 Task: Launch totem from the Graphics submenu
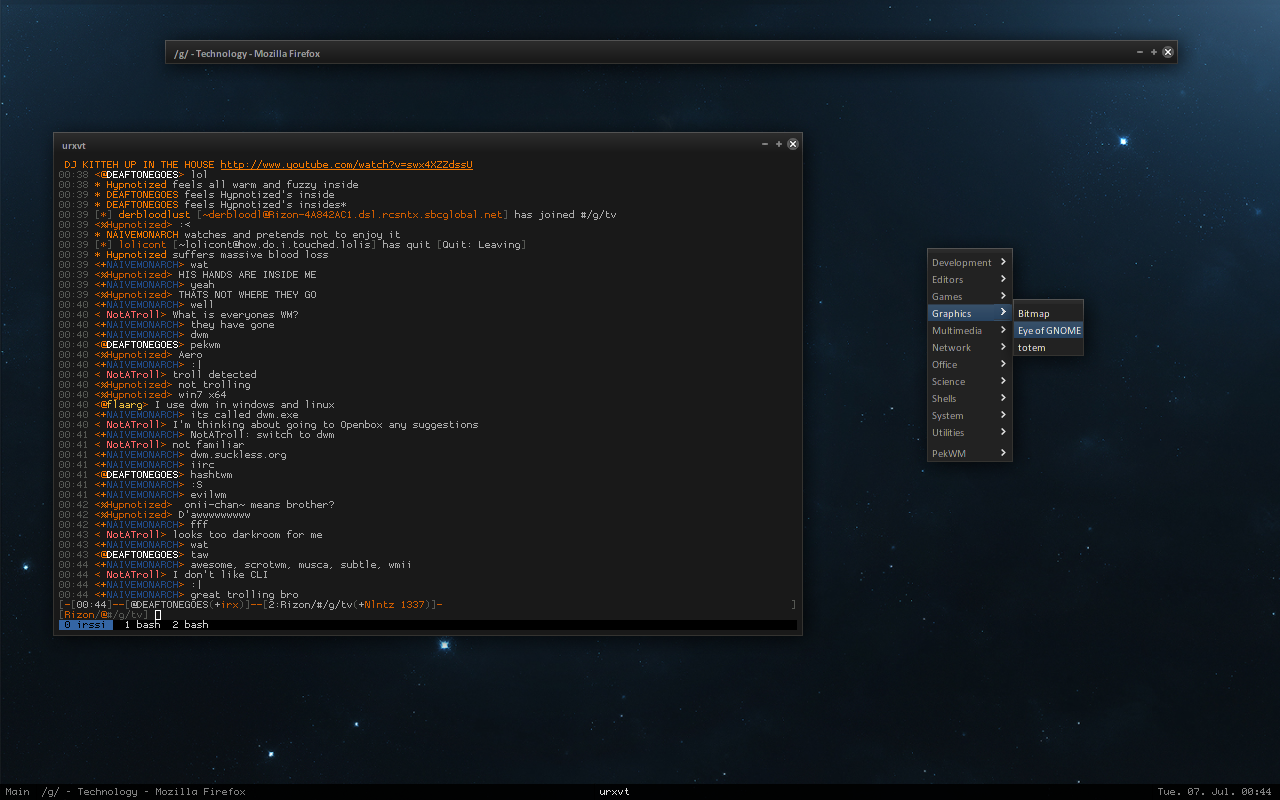[1032, 348]
